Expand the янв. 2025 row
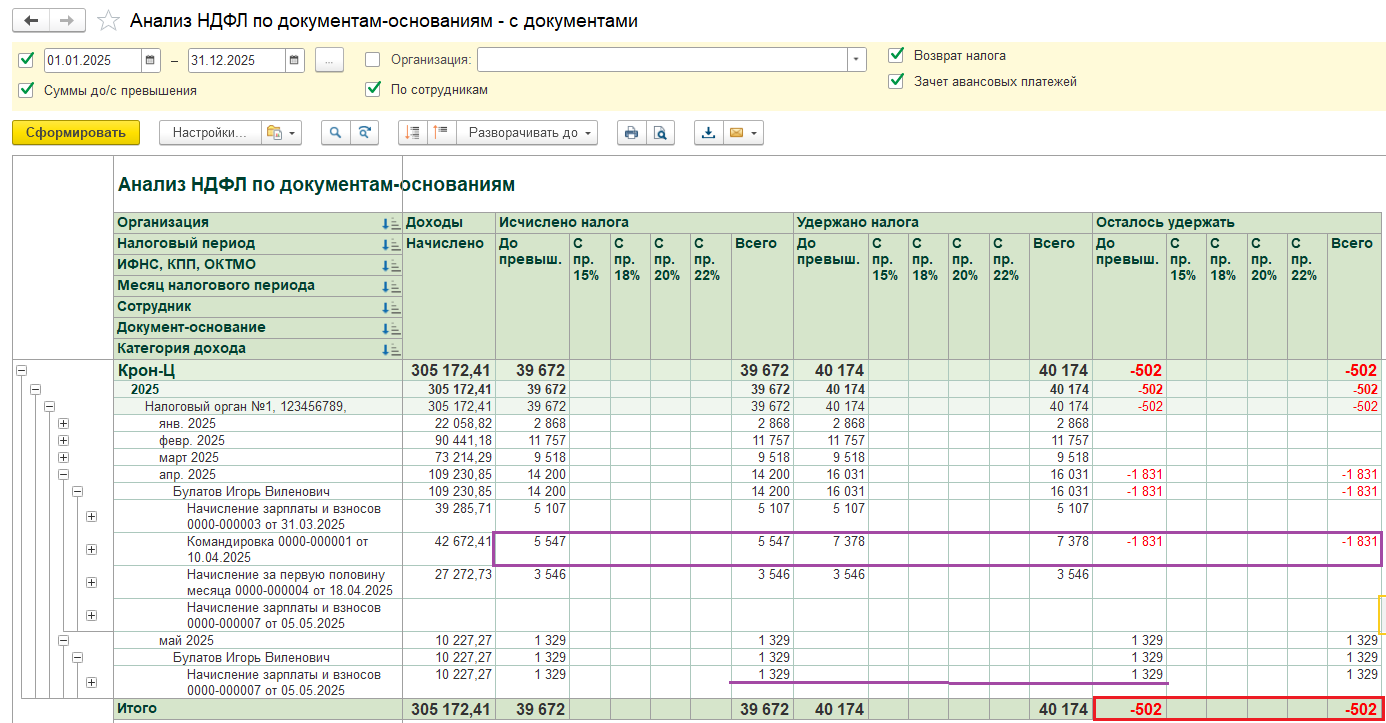Image resolution: width=1386 pixels, height=723 pixels. pos(63,424)
